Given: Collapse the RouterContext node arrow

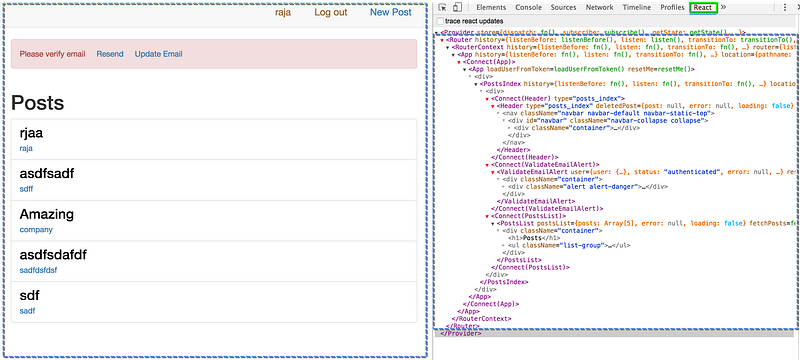Looking at the screenshot, I should point(448,47).
